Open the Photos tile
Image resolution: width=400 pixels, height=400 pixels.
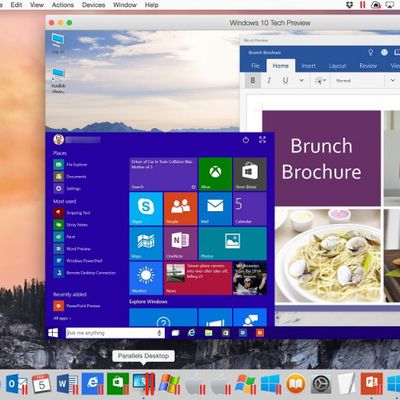point(233,243)
